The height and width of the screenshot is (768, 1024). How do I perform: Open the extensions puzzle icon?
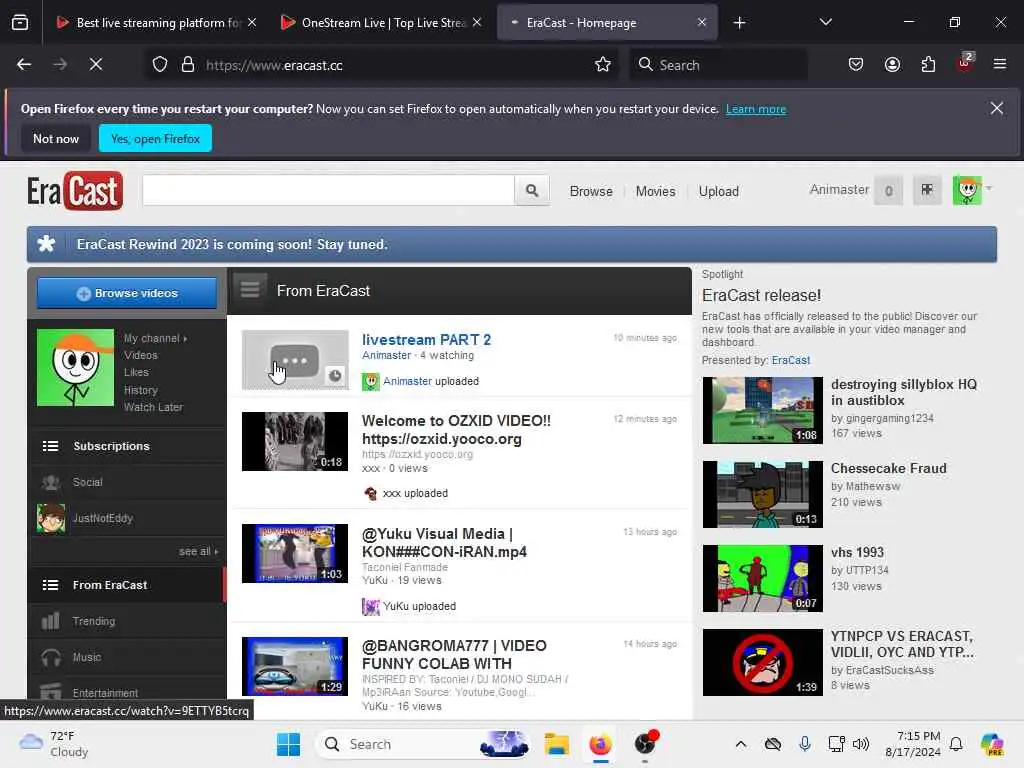pyautogui.click(x=928, y=65)
